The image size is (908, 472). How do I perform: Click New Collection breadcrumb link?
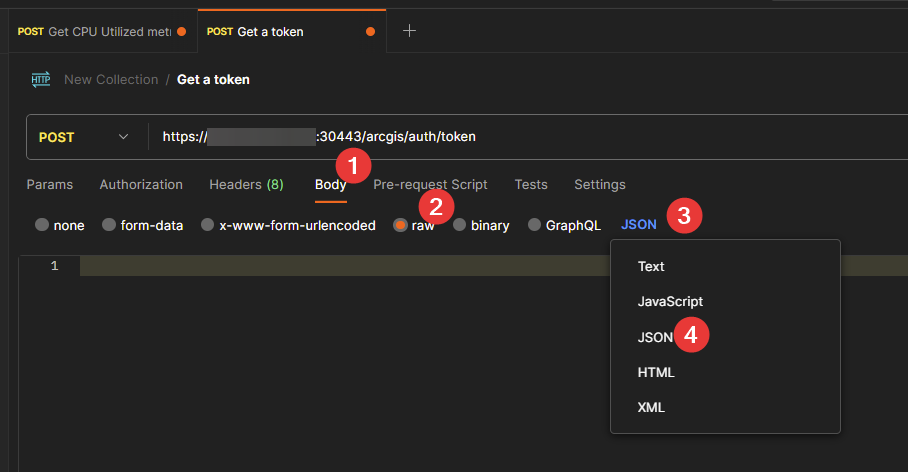[x=111, y=79]
